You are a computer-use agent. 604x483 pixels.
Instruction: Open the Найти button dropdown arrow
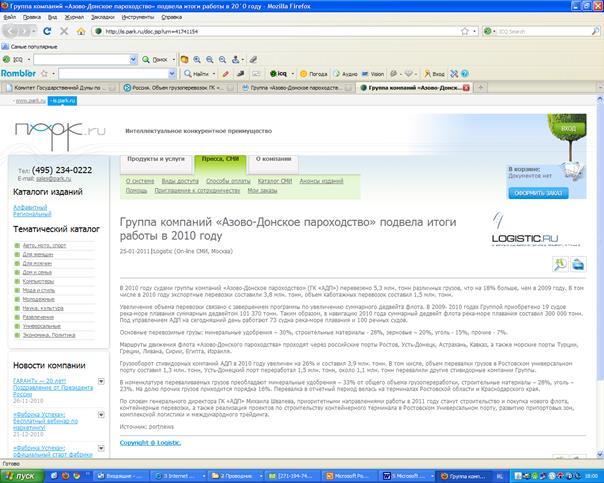[x=214, y=74]
